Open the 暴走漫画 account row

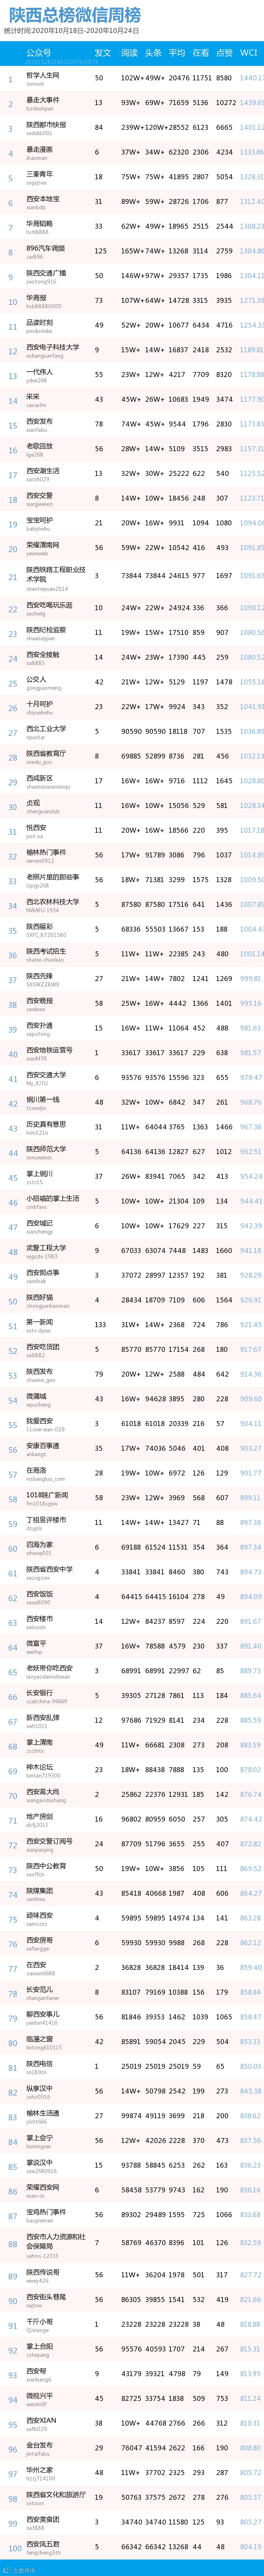[132, 153]
